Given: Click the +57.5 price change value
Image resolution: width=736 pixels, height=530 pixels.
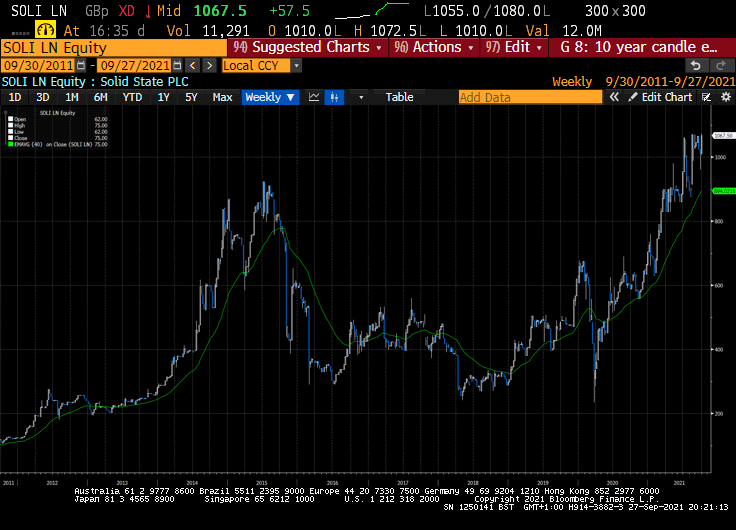Looking at the screenshot, I should pyautogui.click(x=289, y=11).
